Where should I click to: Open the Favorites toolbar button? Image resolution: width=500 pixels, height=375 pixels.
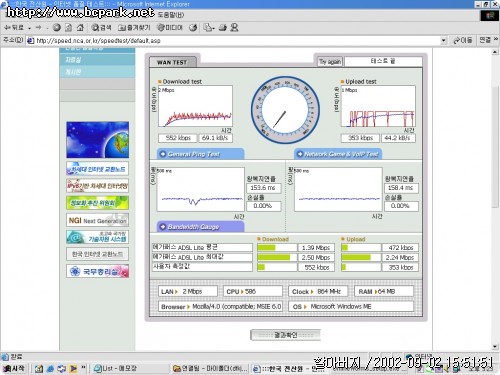pyautogui.click(x=134, y=28)
